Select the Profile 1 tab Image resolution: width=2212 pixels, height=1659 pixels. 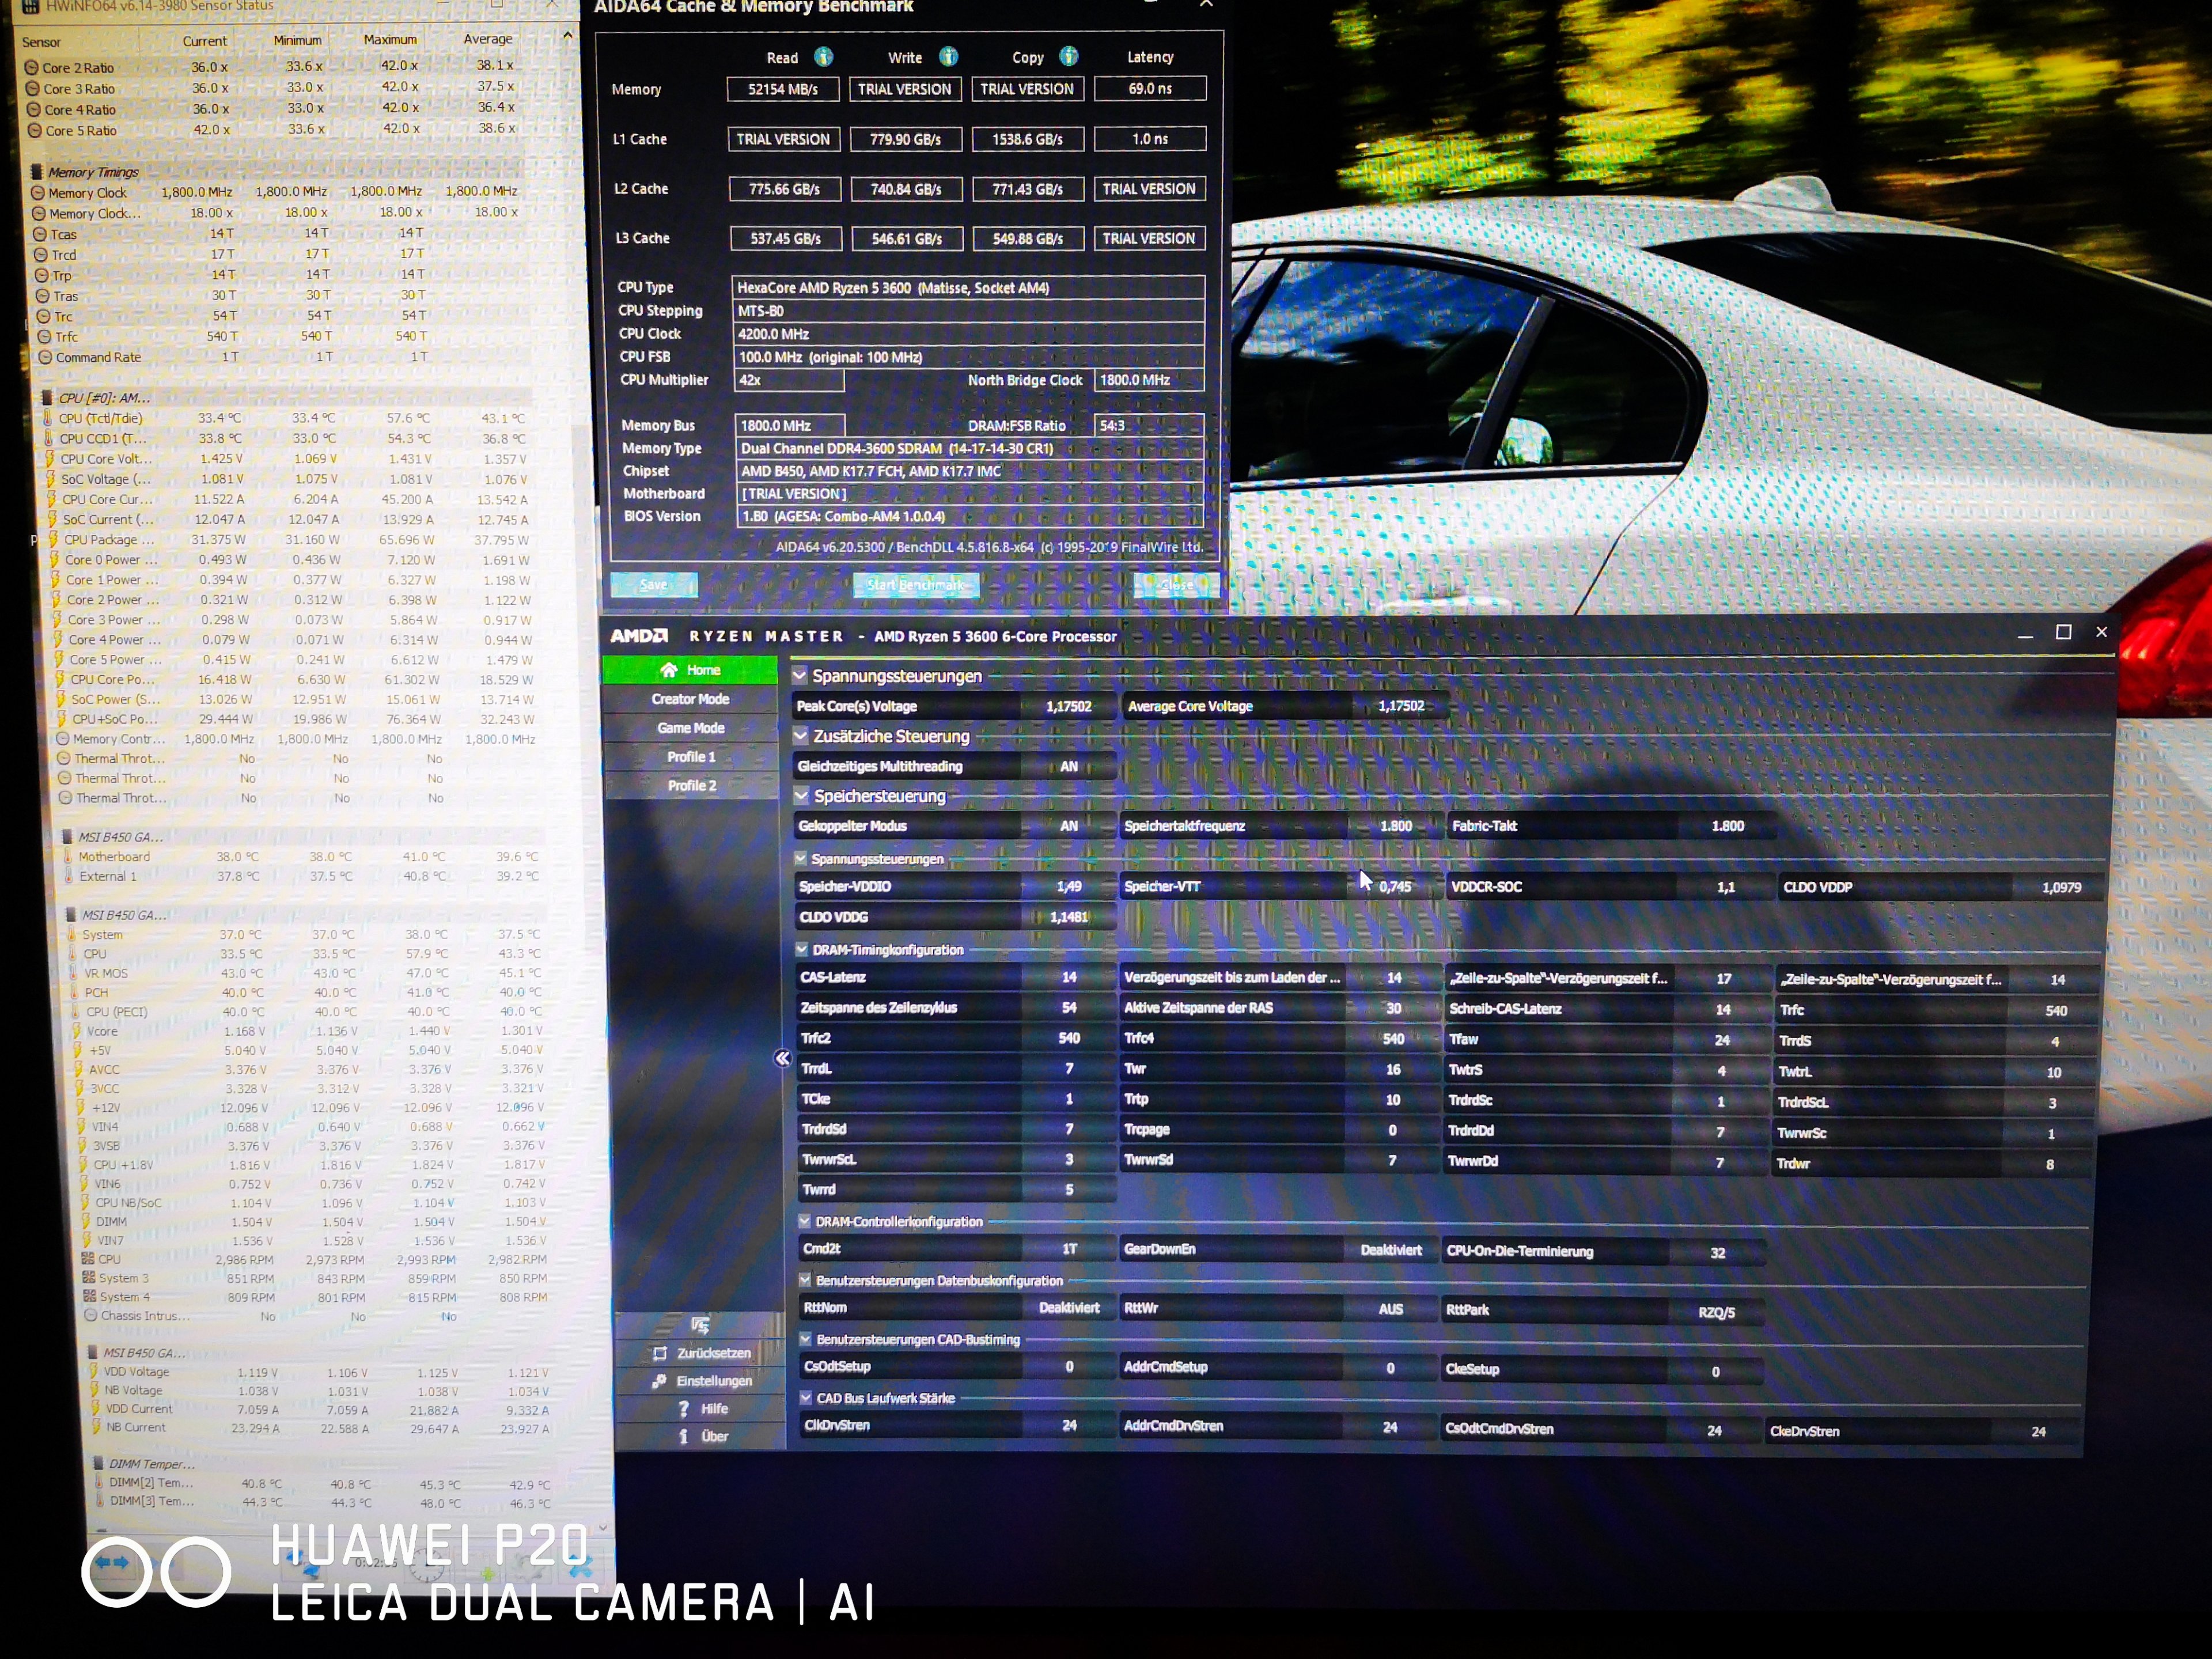(x=691, y=757)
